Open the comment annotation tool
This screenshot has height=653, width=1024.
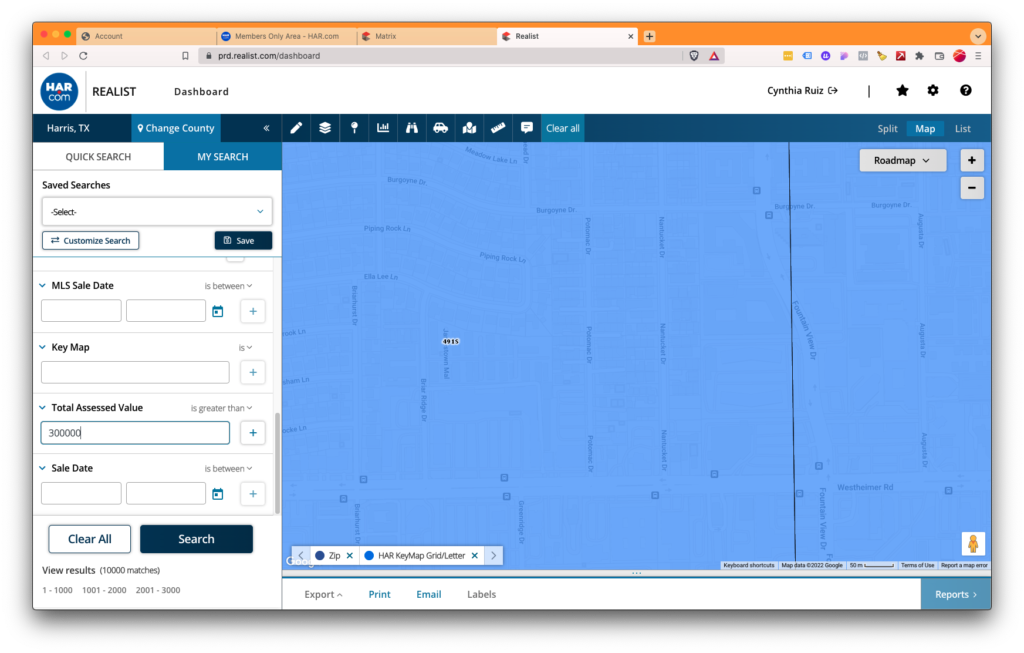tap(527, 128)
